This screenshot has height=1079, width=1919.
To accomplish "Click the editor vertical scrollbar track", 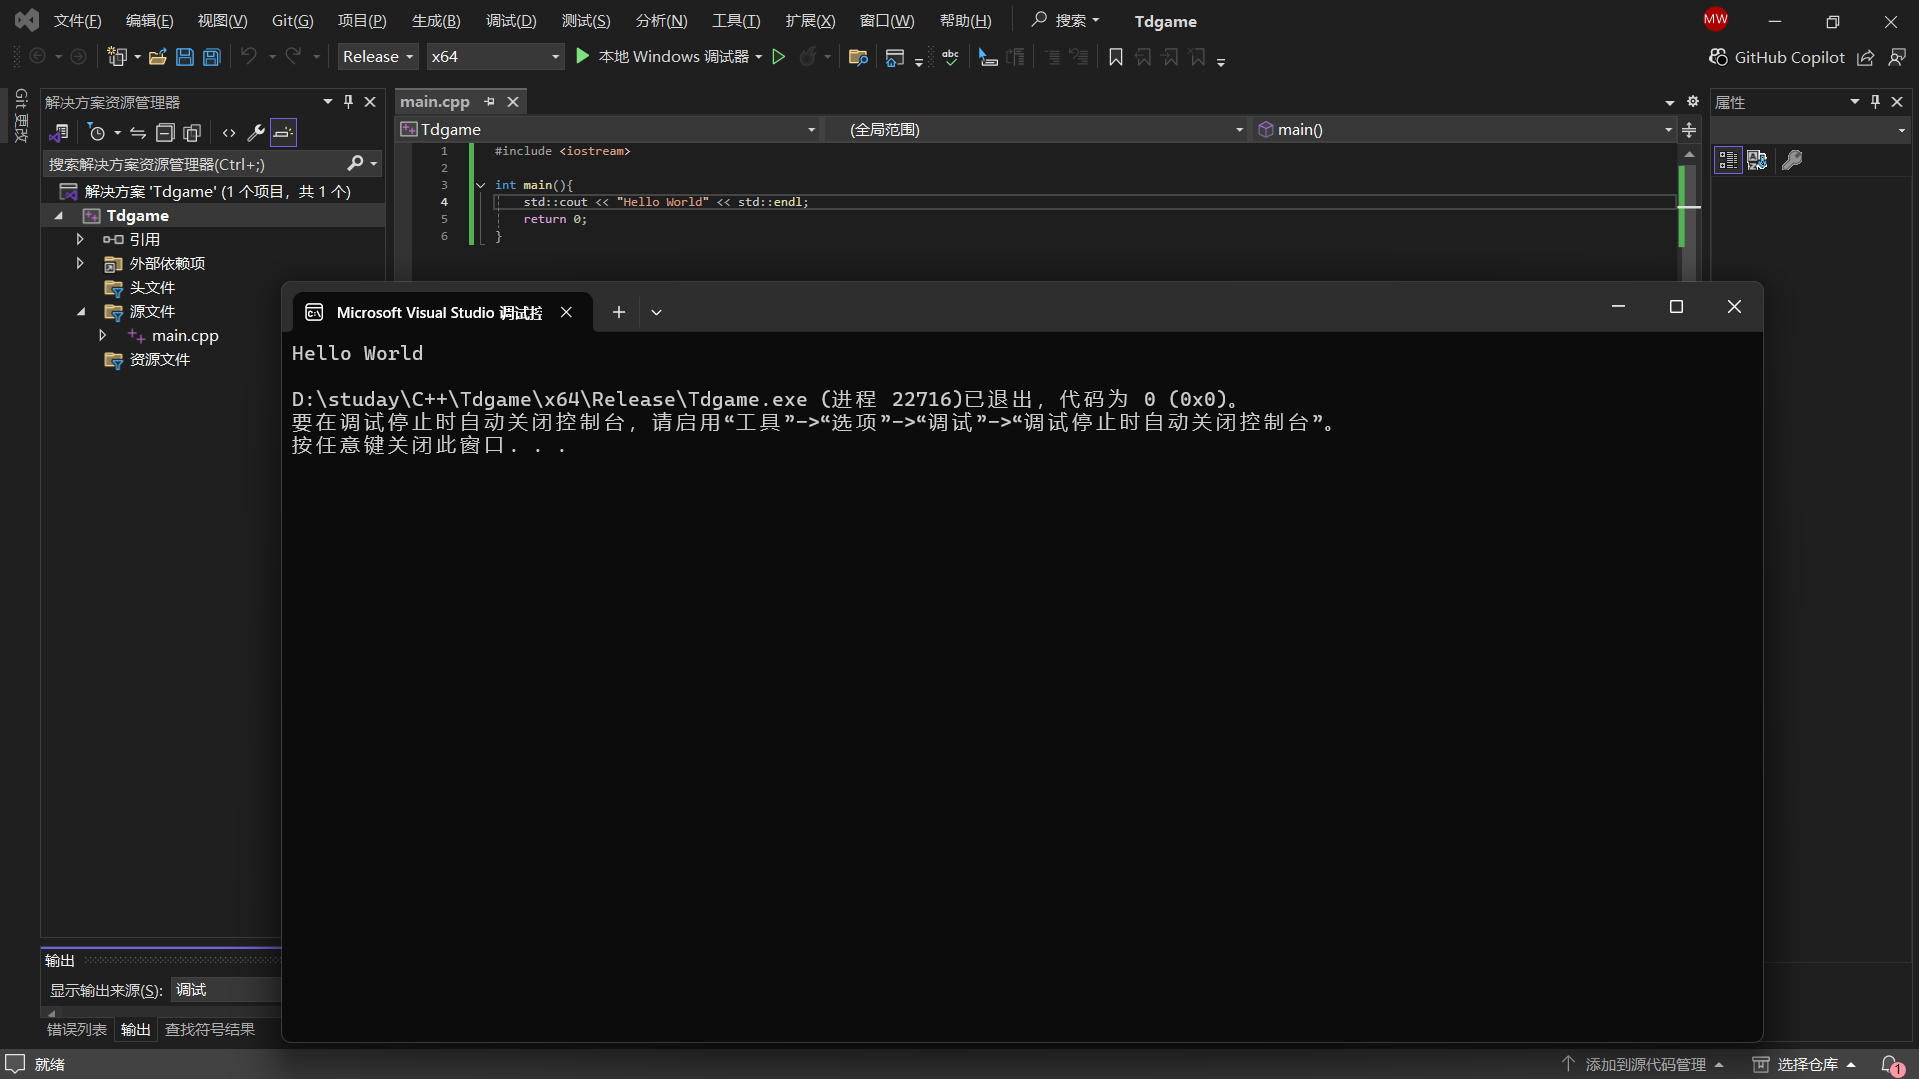I will coord(1689,250).
